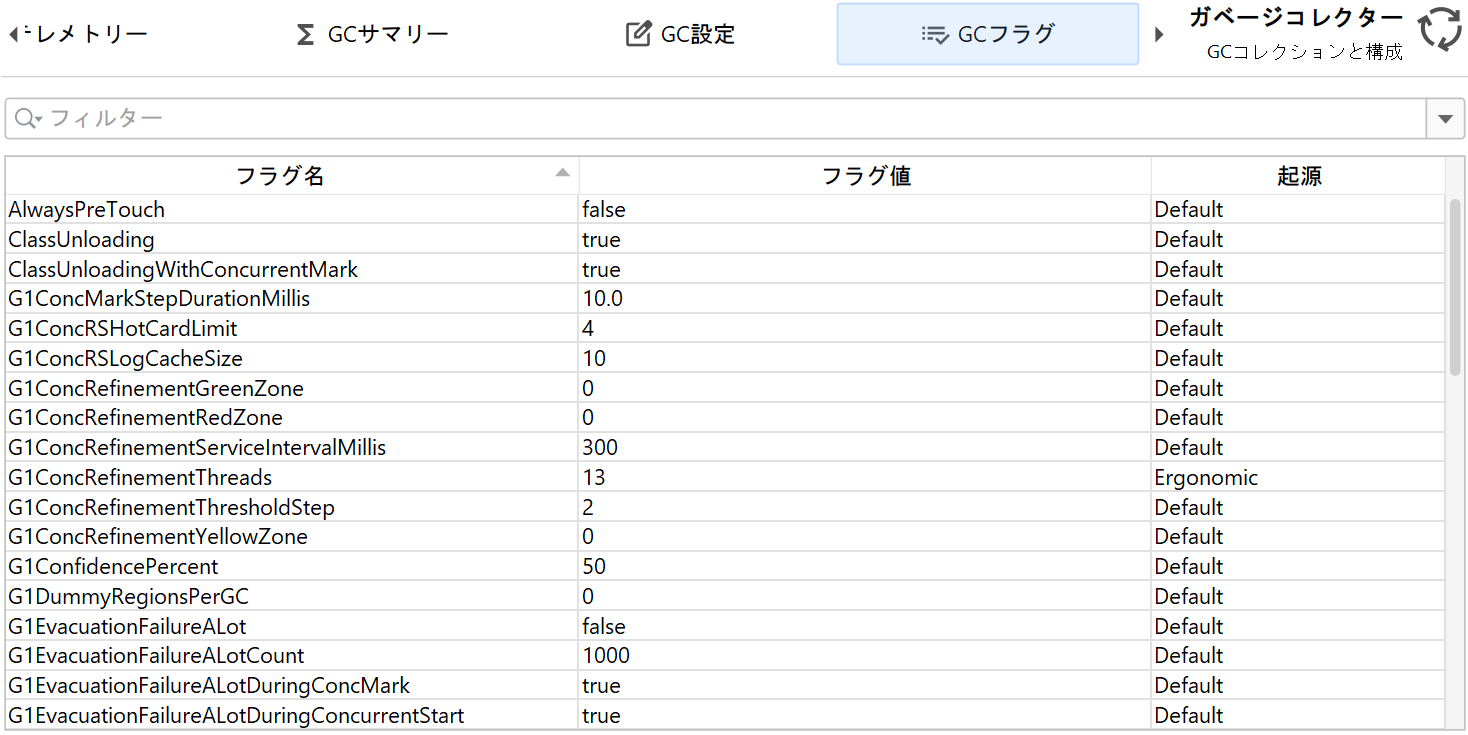Switch to the GCサマリー tab
Screen dimensions: 1468x735
373,35
